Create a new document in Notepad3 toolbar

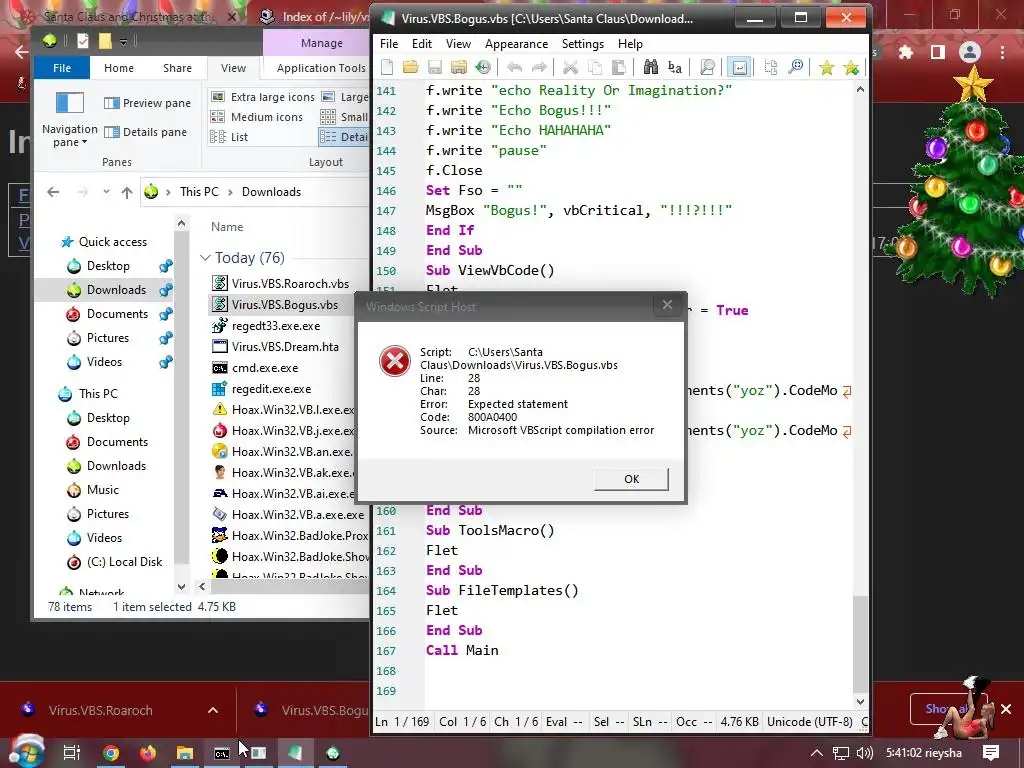pyautogui.click(x=387, y=67)
